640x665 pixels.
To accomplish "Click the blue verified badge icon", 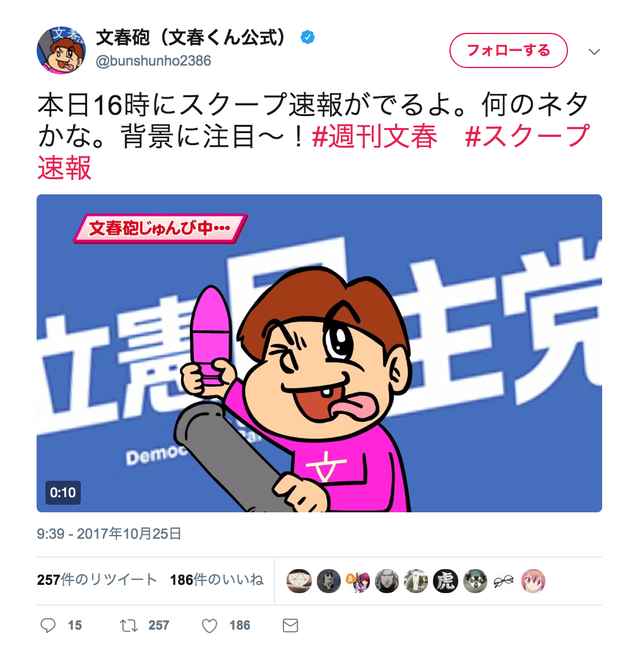I will click(x=307, y=37).
